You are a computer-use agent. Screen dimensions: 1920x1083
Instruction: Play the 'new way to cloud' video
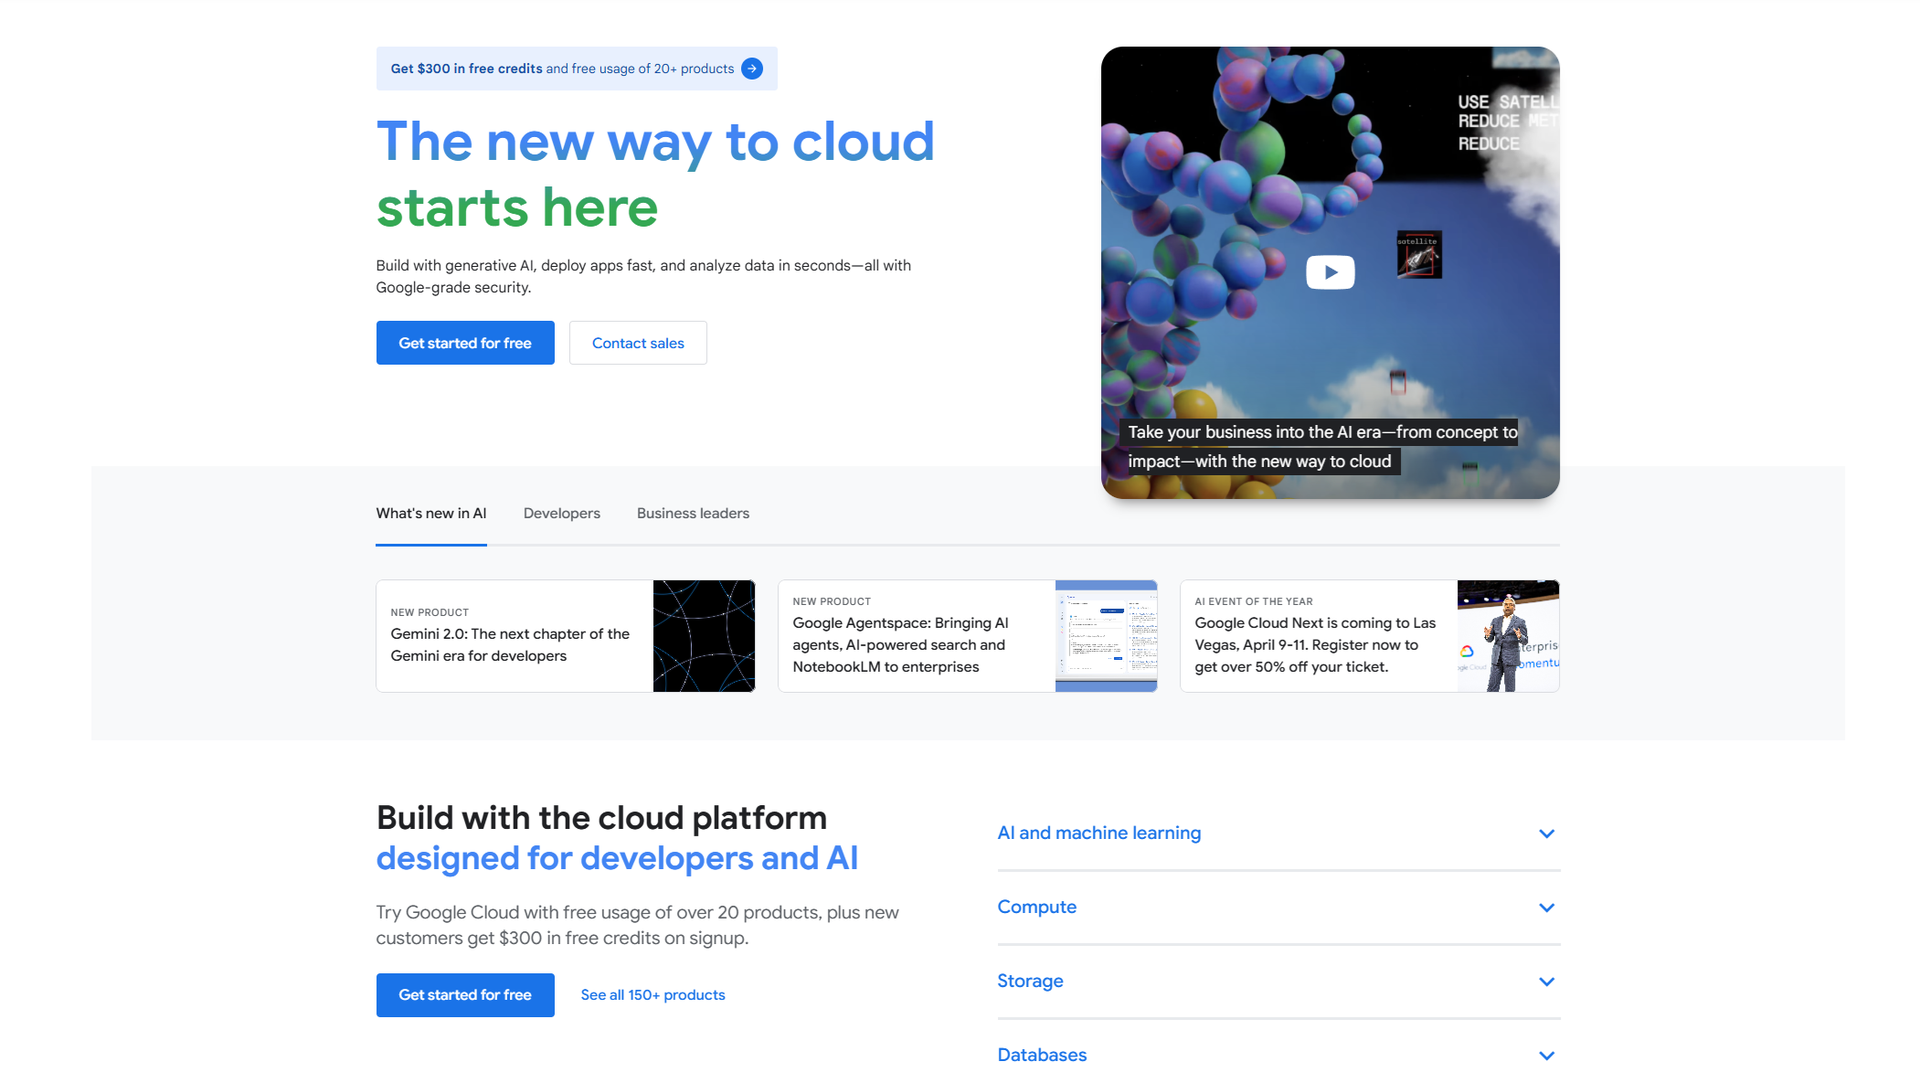pyautogui.click(x=1330, y=271)
